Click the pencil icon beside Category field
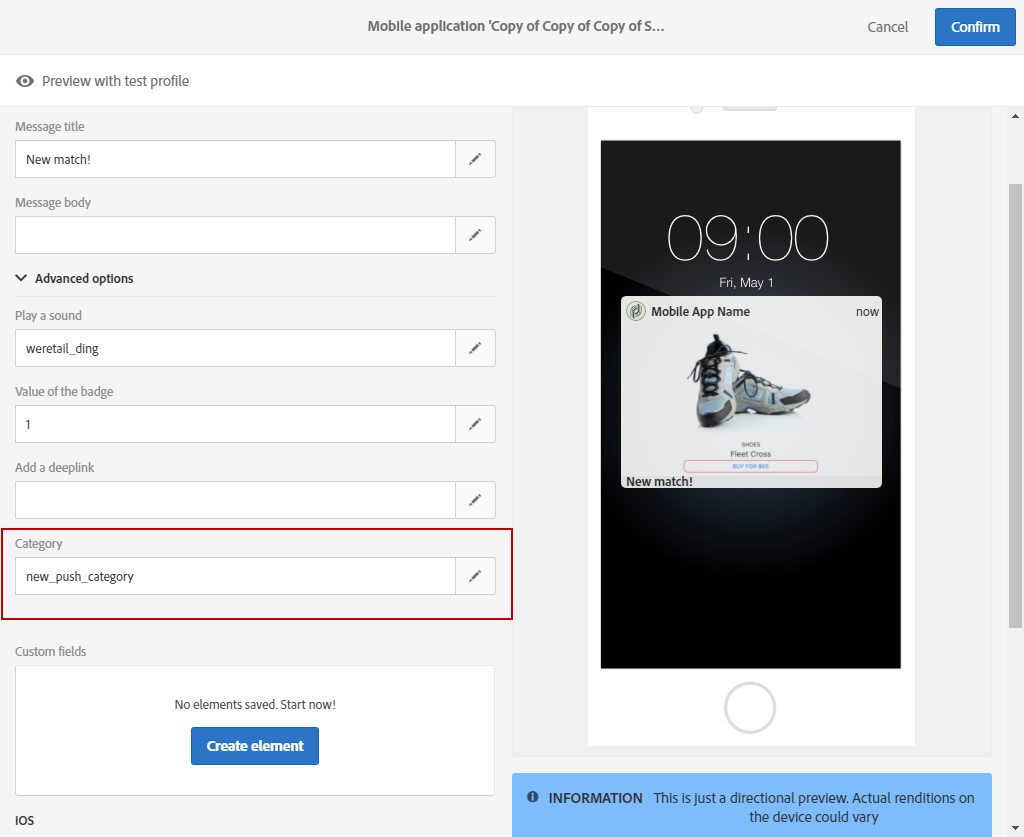This screenshot has width=1024, height=837. point(475,576)
